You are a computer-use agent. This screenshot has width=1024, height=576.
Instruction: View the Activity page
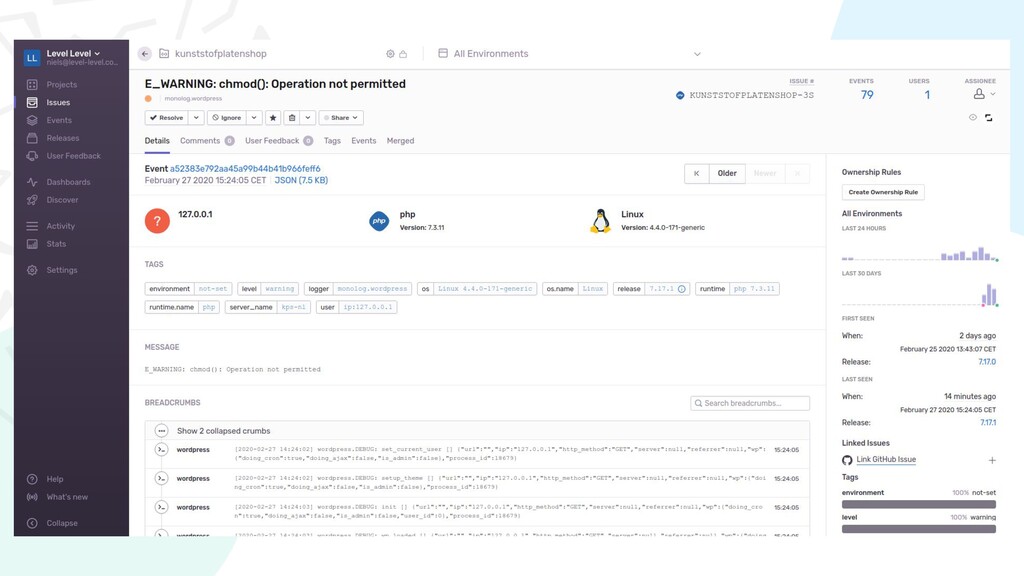tap(60, 226)
